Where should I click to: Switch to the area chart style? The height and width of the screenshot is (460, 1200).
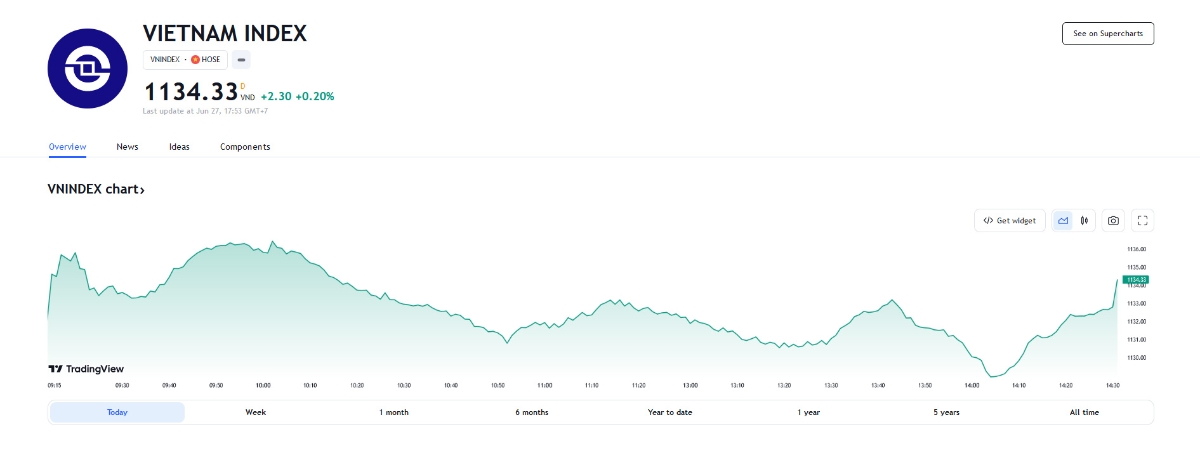tap(1063, 220)
